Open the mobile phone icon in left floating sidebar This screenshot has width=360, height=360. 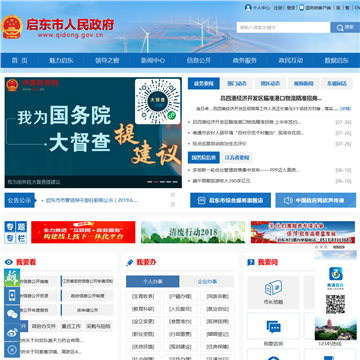12,295
